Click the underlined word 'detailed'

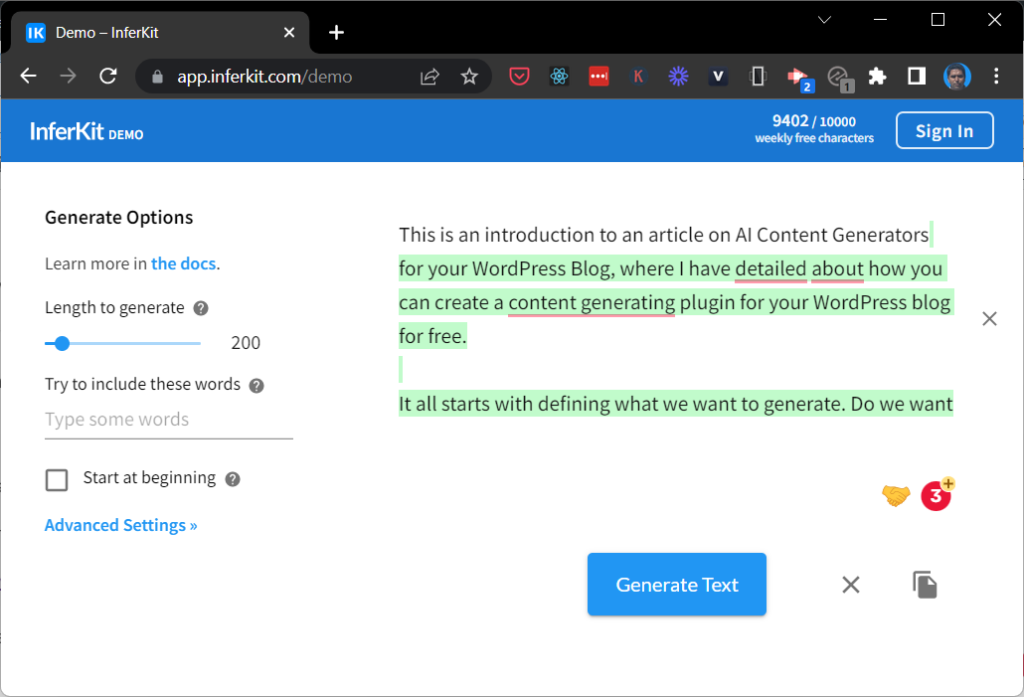click(x=771, y=269)
